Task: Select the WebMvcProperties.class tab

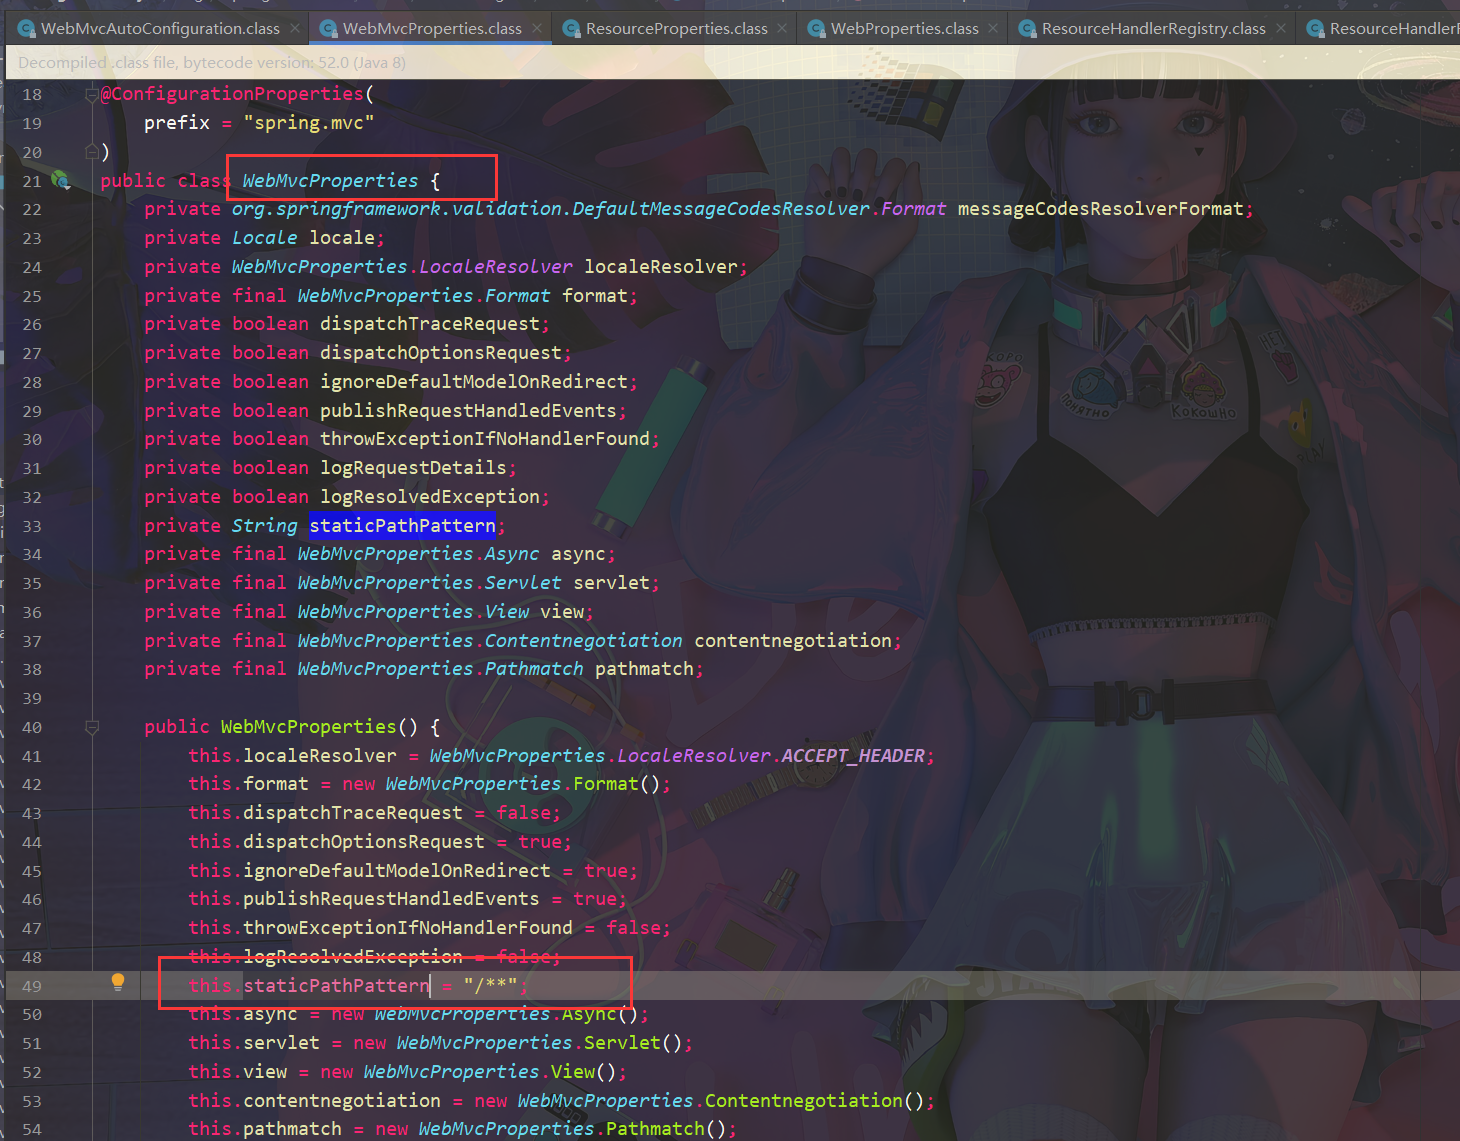Action: [x=431, y=29]
